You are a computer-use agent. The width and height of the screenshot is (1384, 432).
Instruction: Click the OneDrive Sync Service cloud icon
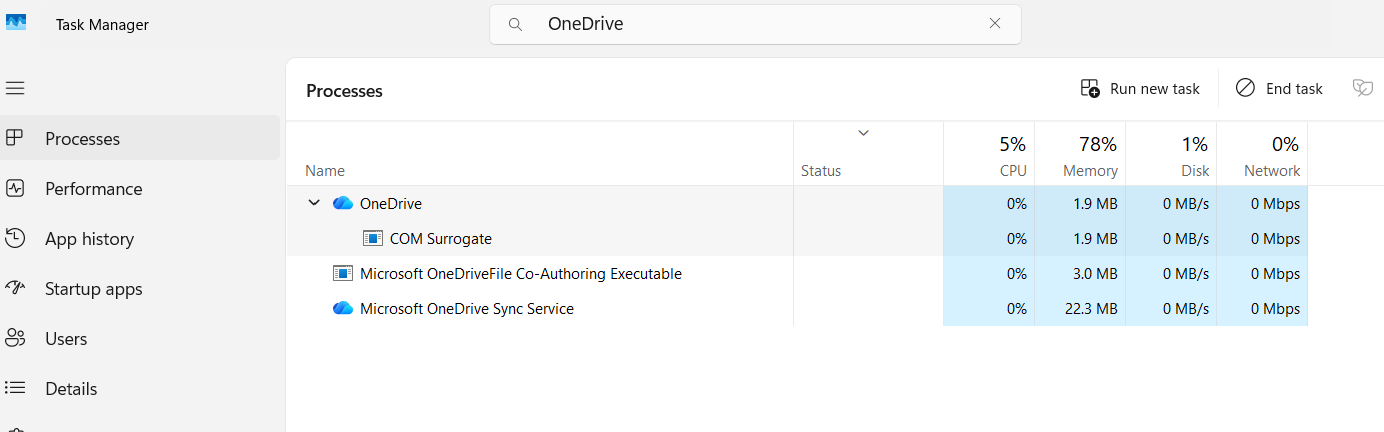point(343,309)
